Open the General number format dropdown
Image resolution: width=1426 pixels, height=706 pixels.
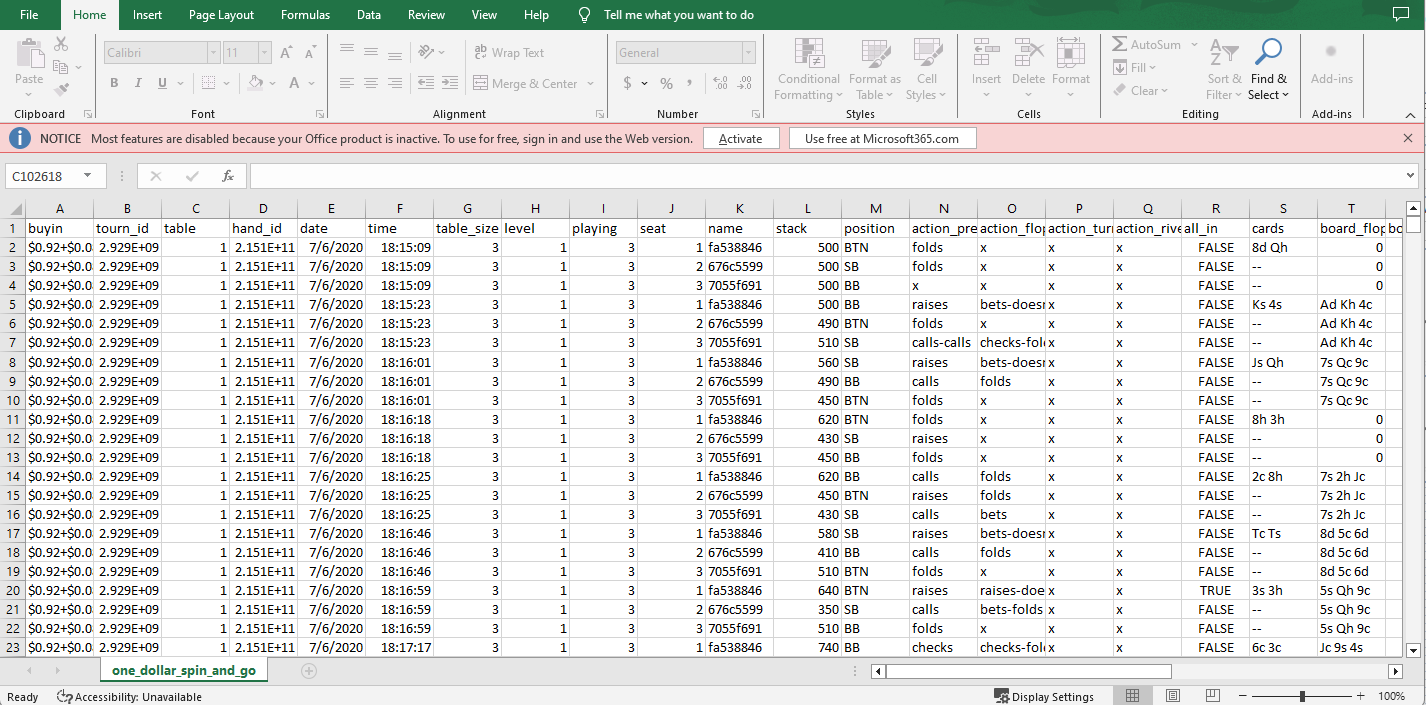point(748,53)
